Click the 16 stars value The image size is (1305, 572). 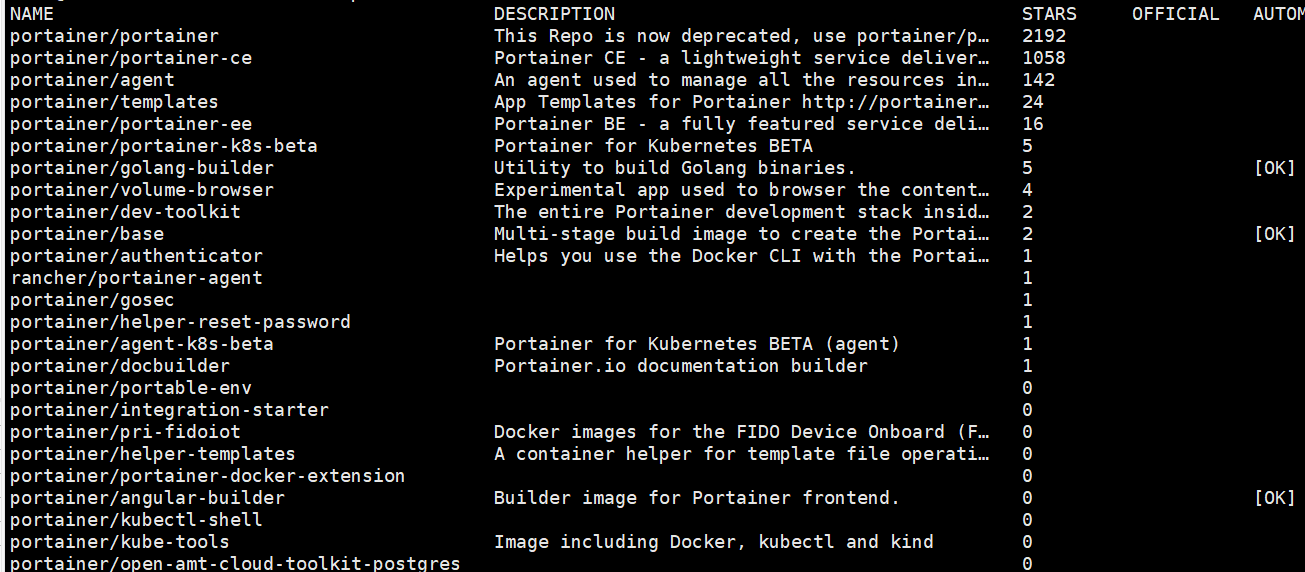click(x=1033, y=124)
